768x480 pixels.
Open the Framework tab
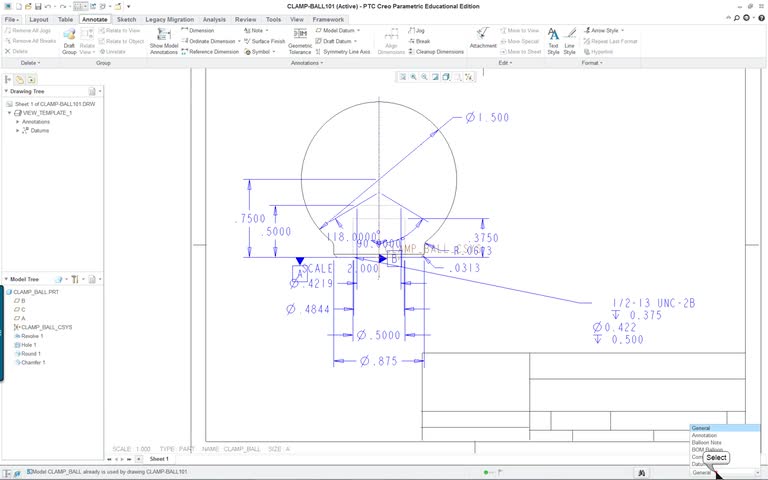328,20
